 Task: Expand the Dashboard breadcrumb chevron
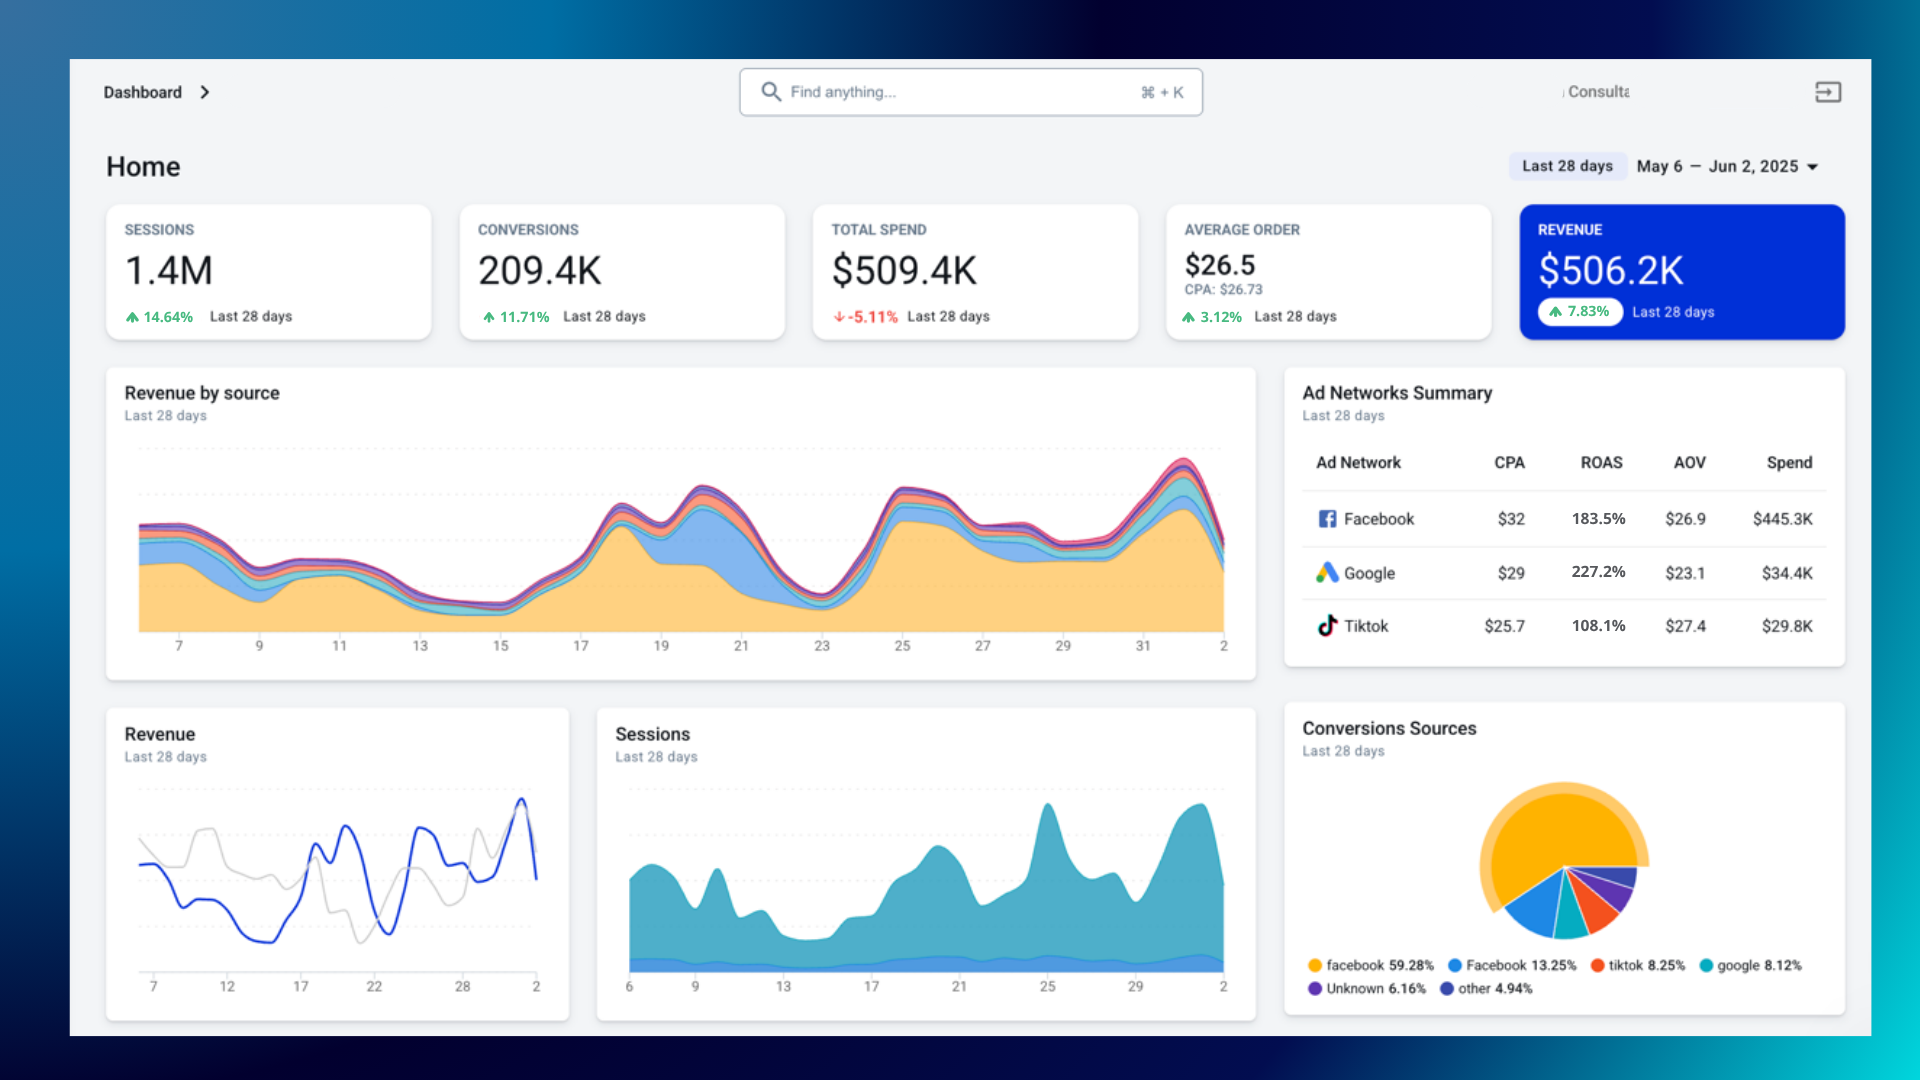(x=205, y=91)
